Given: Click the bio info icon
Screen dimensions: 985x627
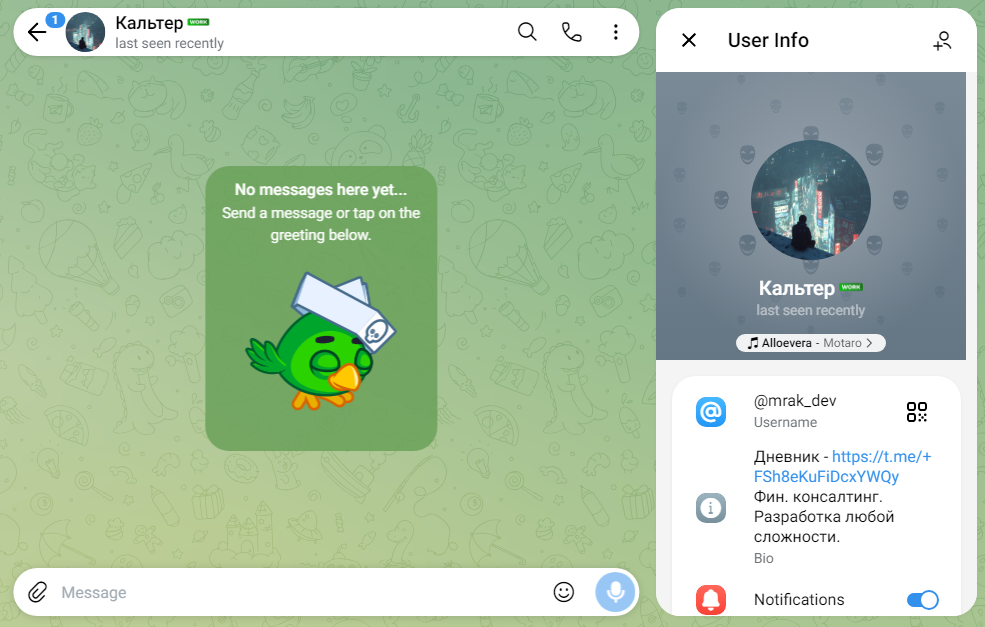Looking at the screenshot, I should [711, 507].
